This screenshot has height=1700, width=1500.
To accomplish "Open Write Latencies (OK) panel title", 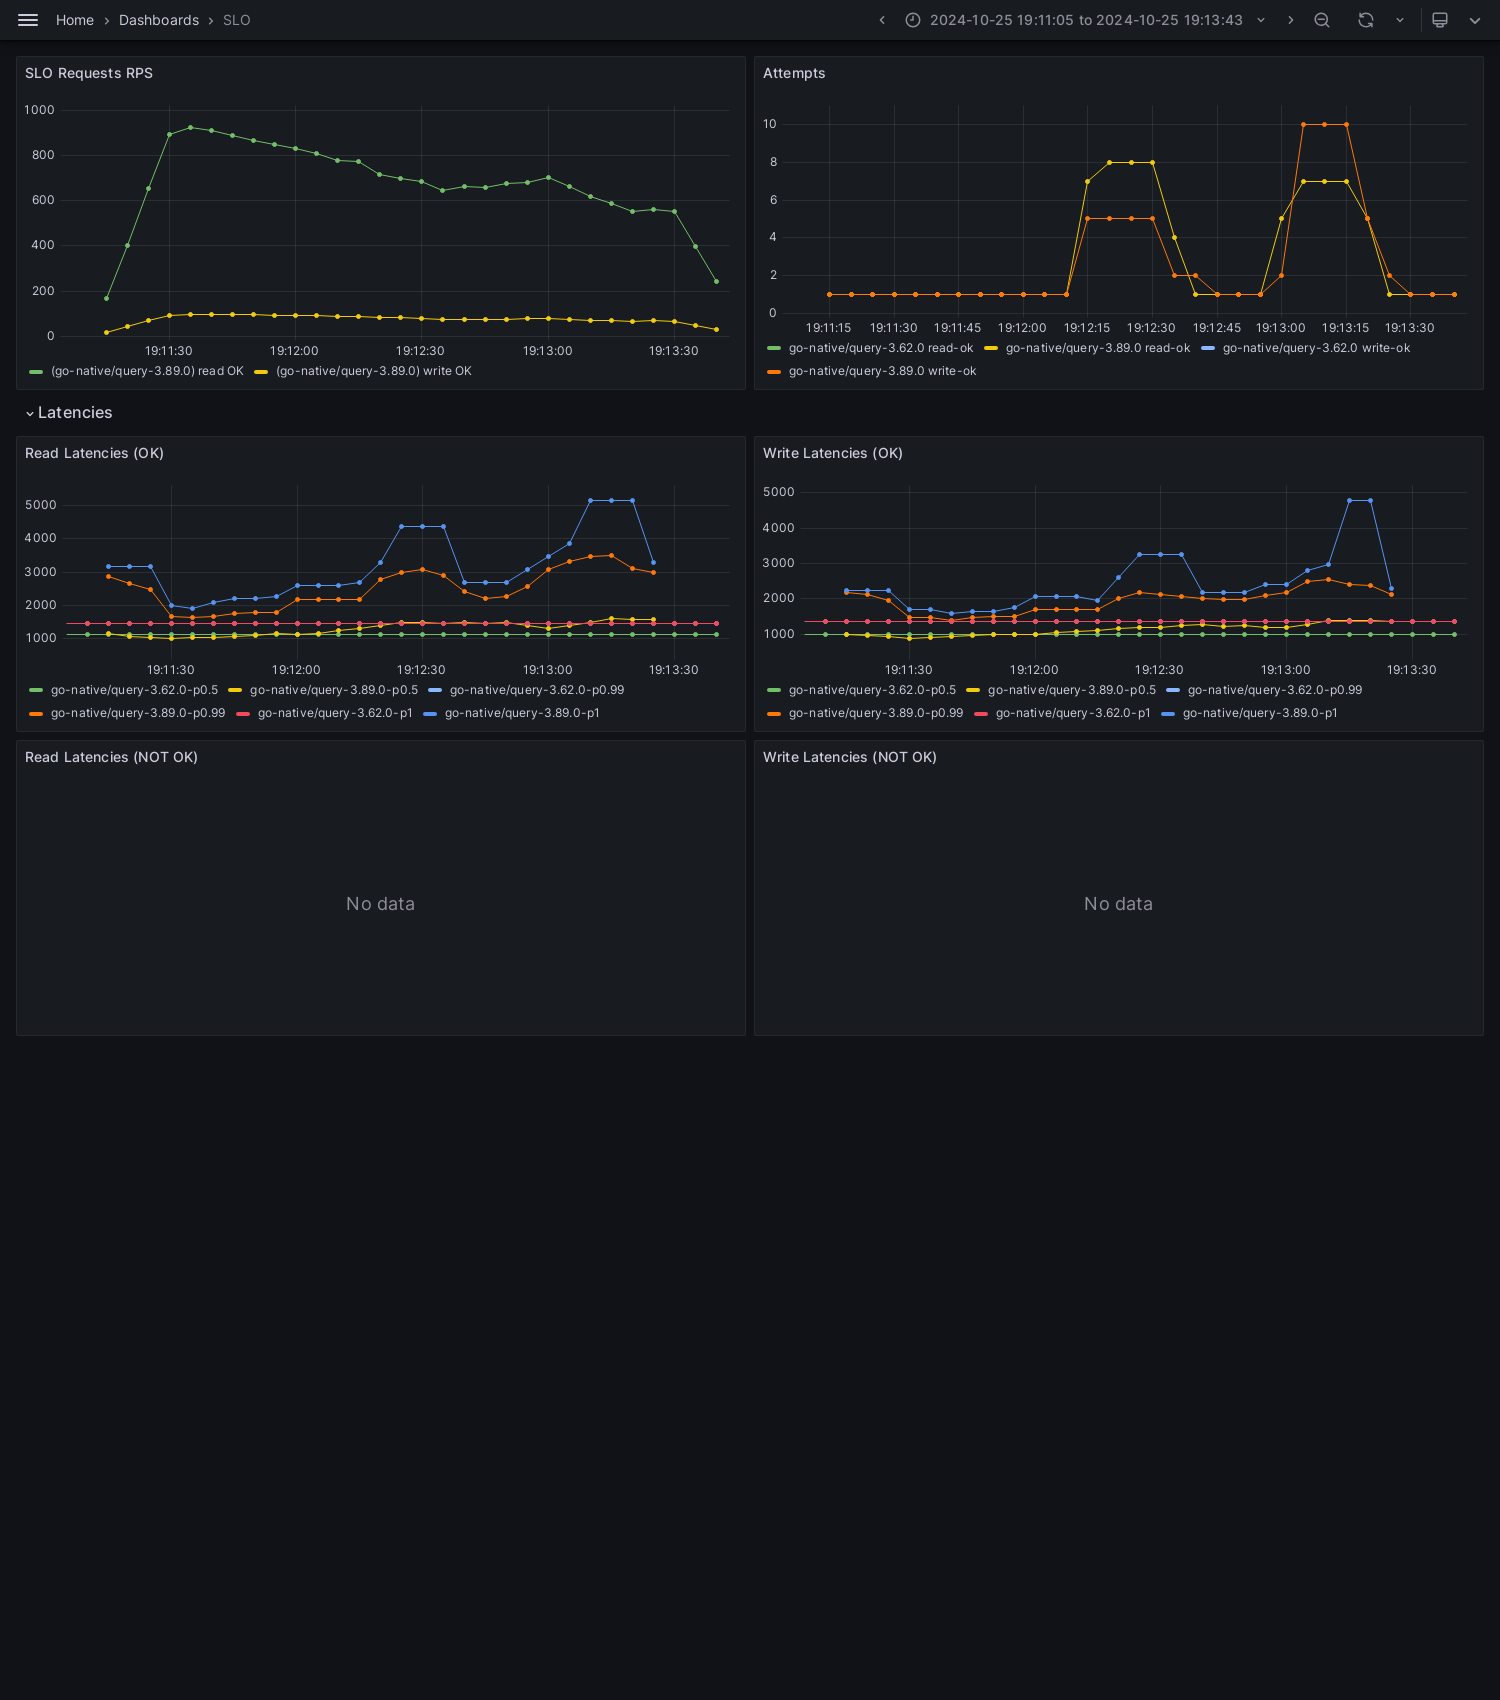I will tap(833, 453).
